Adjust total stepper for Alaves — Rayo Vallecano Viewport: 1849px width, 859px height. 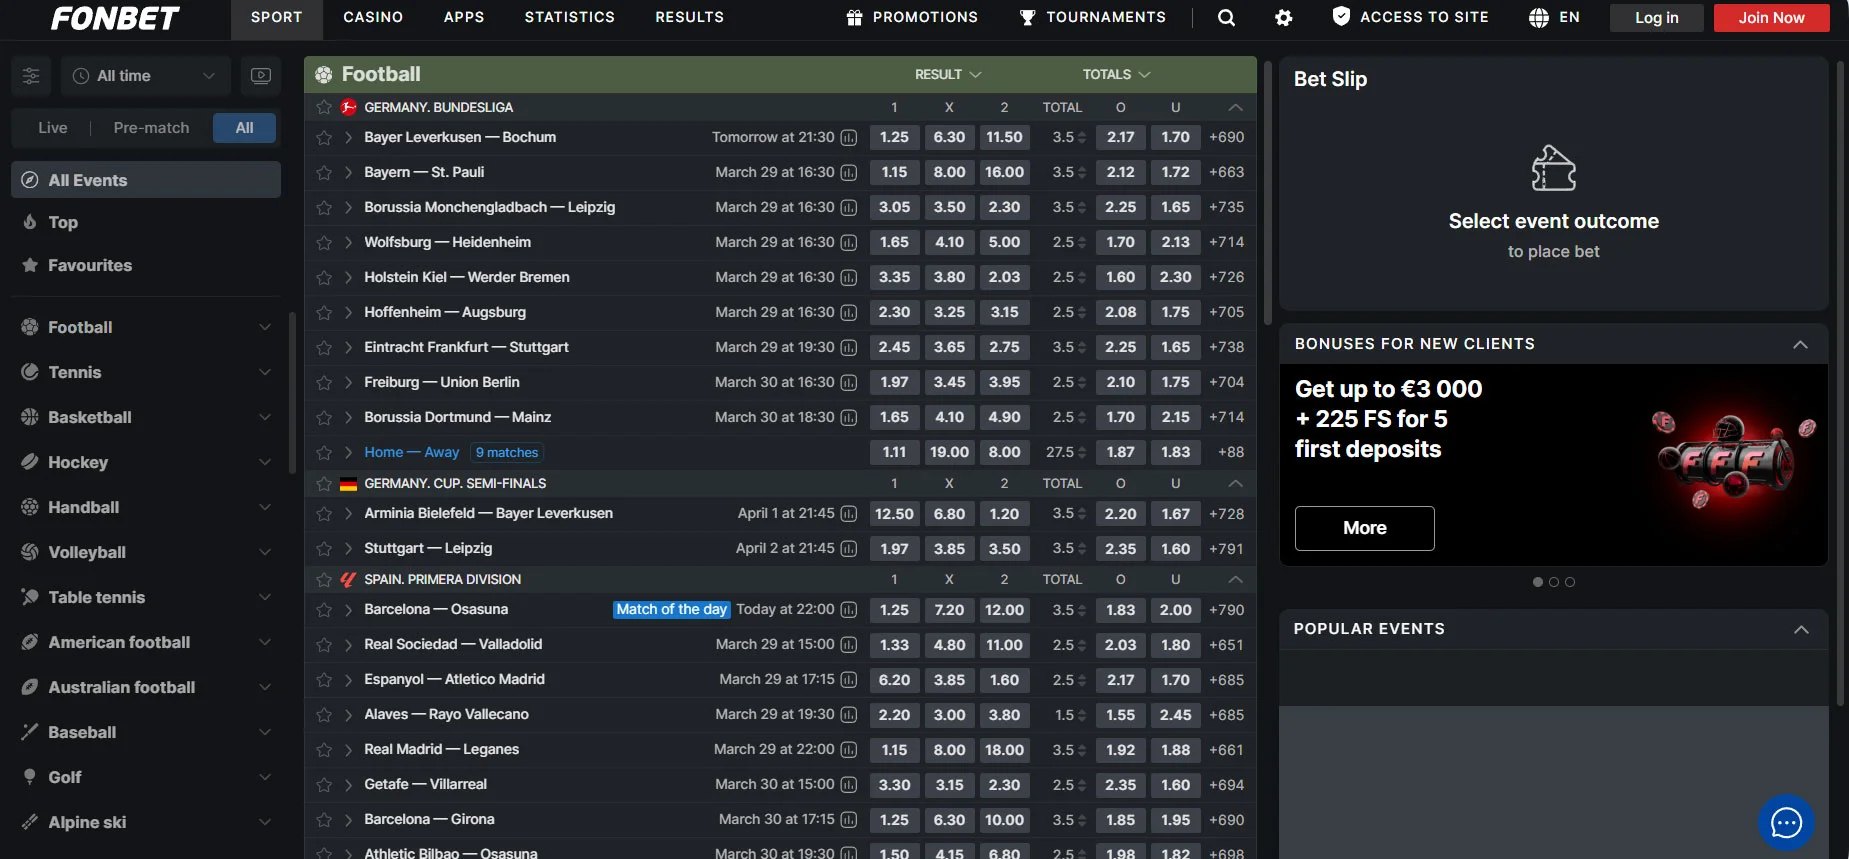click(1081, 715)
